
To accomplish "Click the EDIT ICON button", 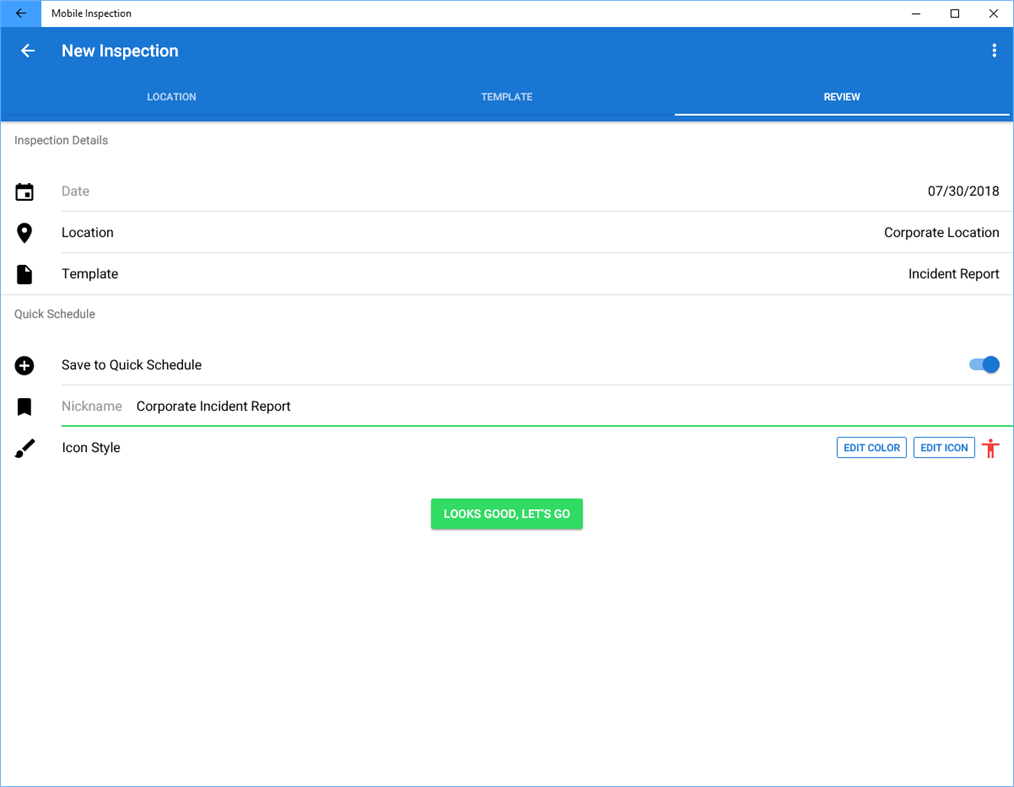I will click(944, 447).
